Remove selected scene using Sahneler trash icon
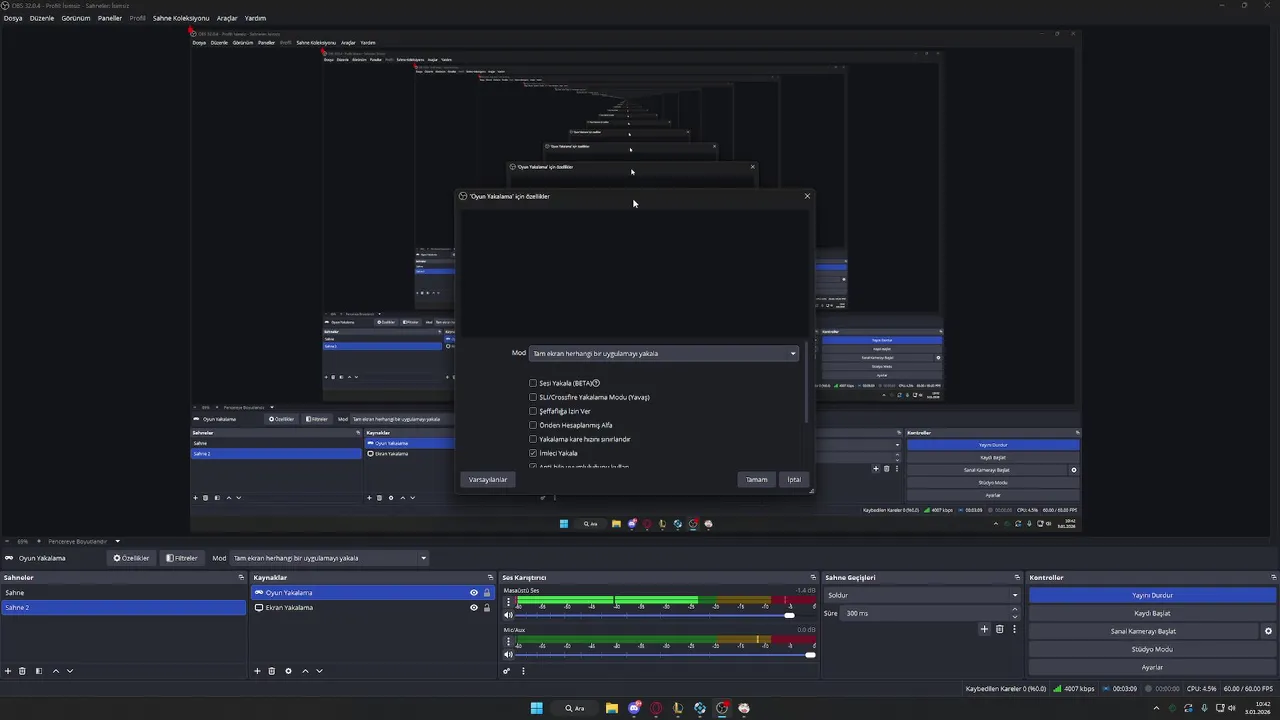The height and width of the screenshot is (720, 1280). [22, 671]
